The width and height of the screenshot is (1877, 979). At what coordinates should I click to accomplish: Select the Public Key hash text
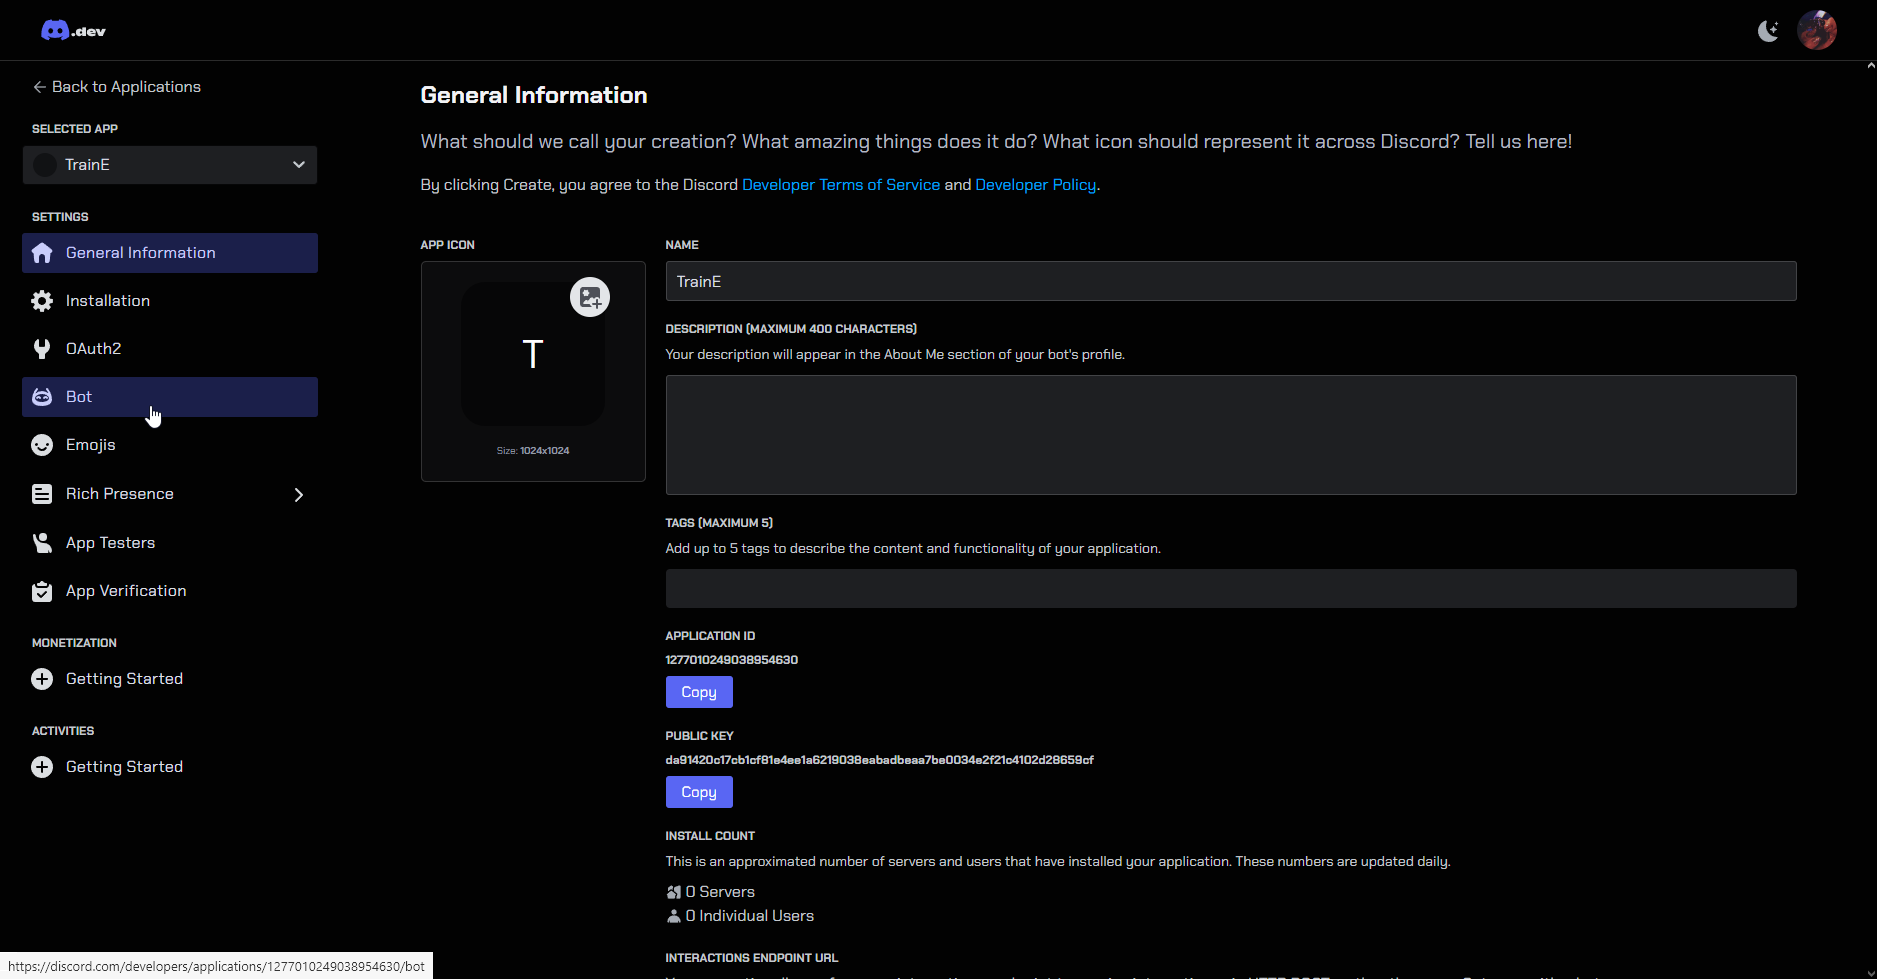pos(880,760)
